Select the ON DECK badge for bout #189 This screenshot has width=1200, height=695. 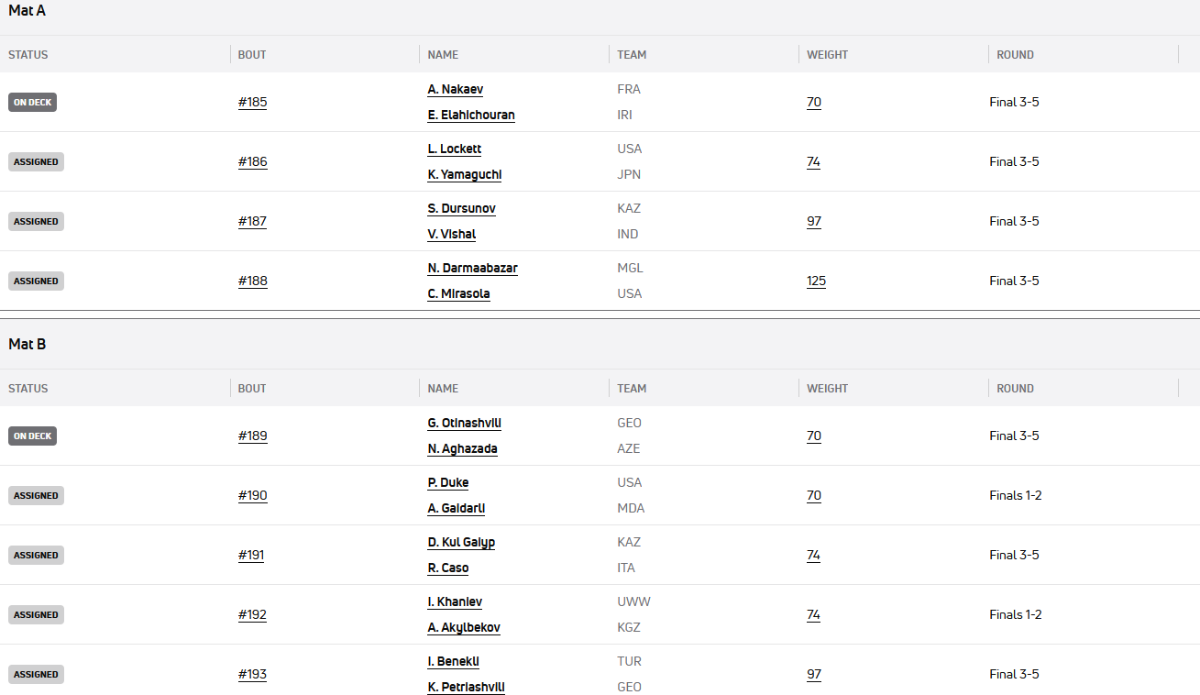tap(32, 436)
